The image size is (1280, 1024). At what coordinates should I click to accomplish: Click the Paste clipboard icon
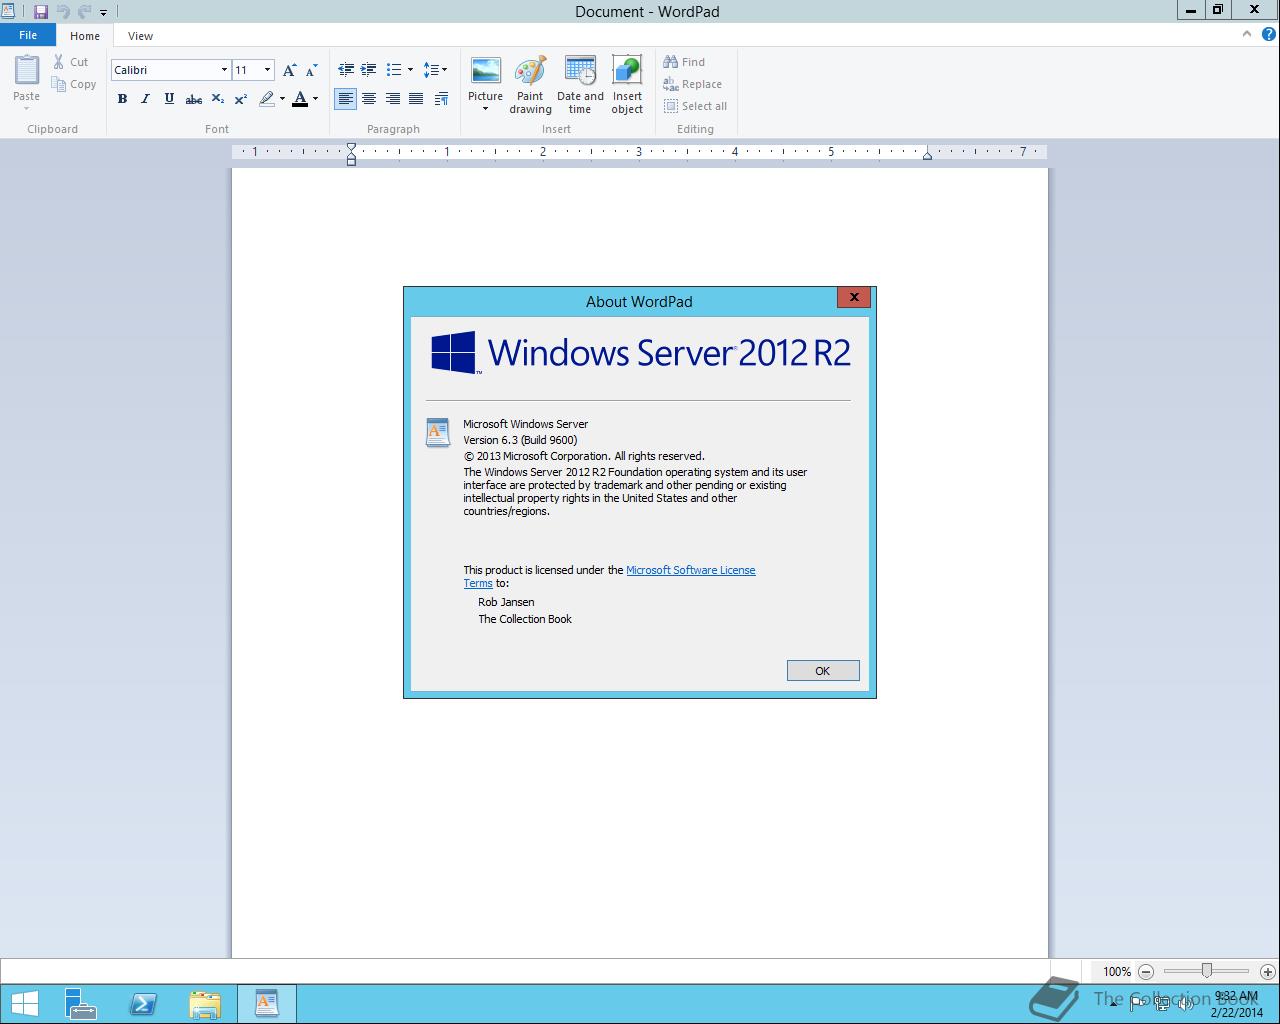click(x=26, y=70)
